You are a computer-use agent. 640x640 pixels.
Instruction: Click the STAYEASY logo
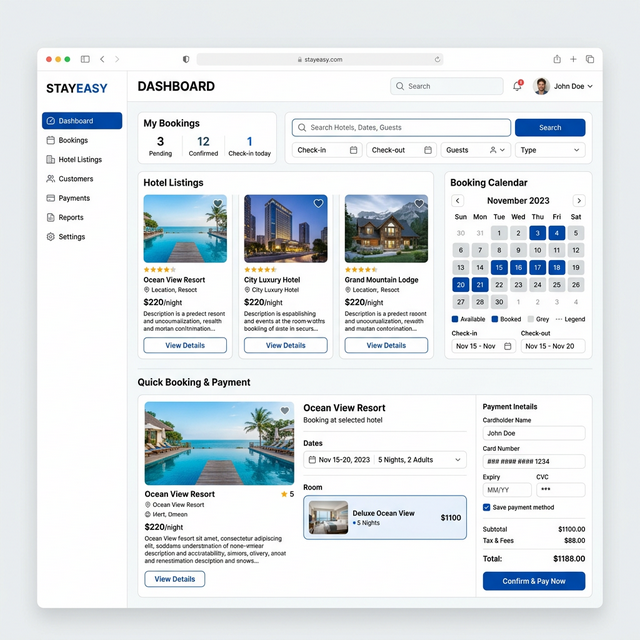tap(77, 88)
